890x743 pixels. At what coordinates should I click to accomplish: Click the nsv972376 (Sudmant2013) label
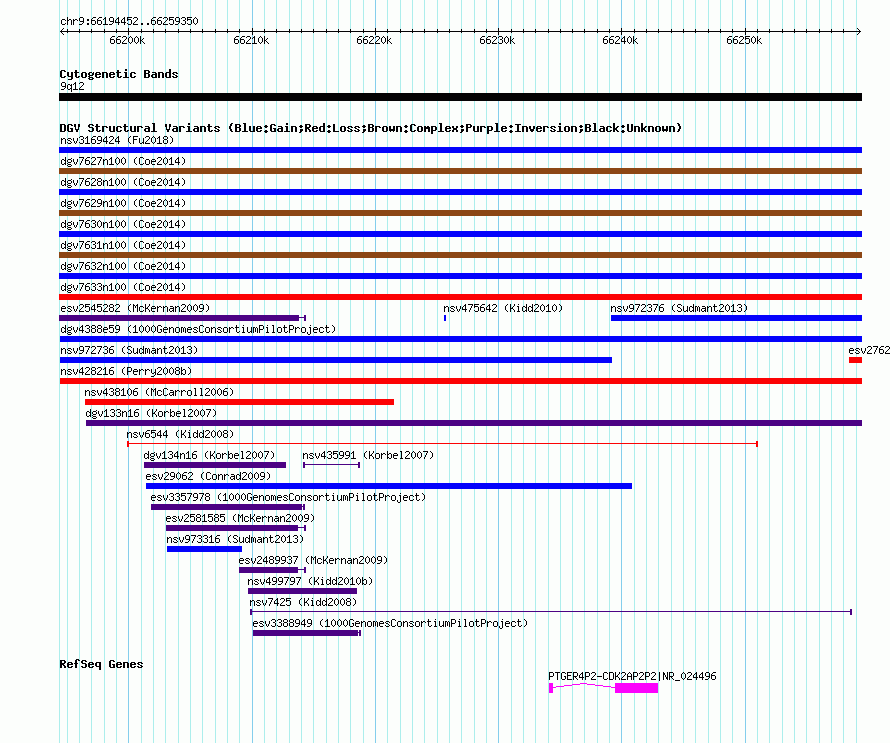tap(679, 308)
